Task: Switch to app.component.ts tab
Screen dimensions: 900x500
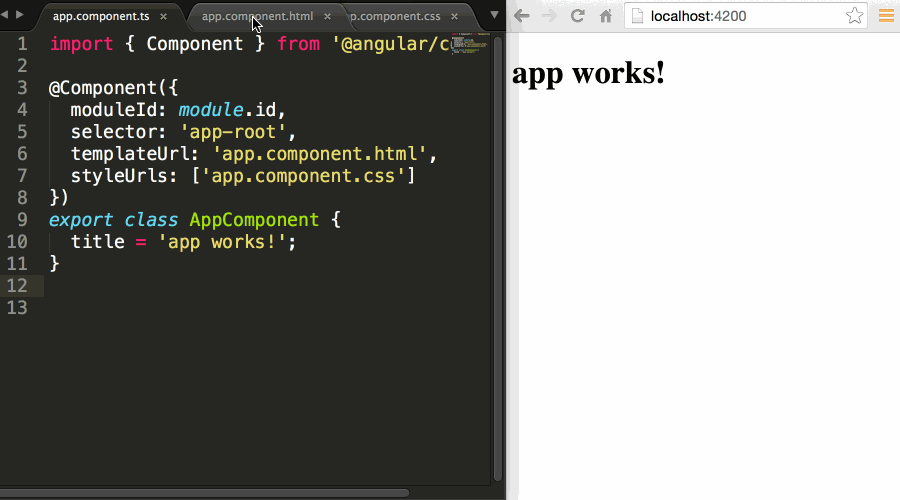Action: point(101,17)
